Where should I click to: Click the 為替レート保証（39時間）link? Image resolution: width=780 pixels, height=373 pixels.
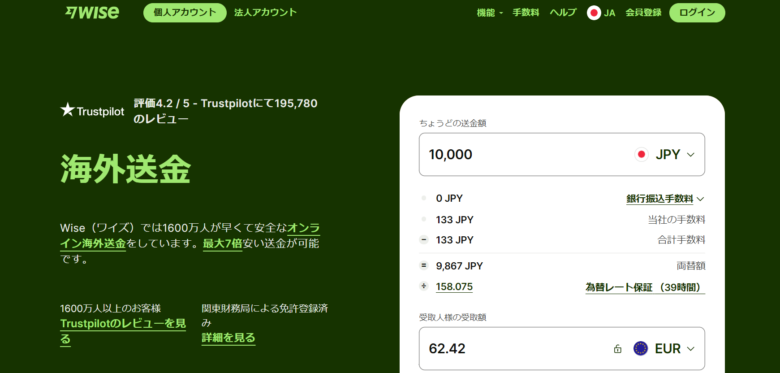coord(645,287)
